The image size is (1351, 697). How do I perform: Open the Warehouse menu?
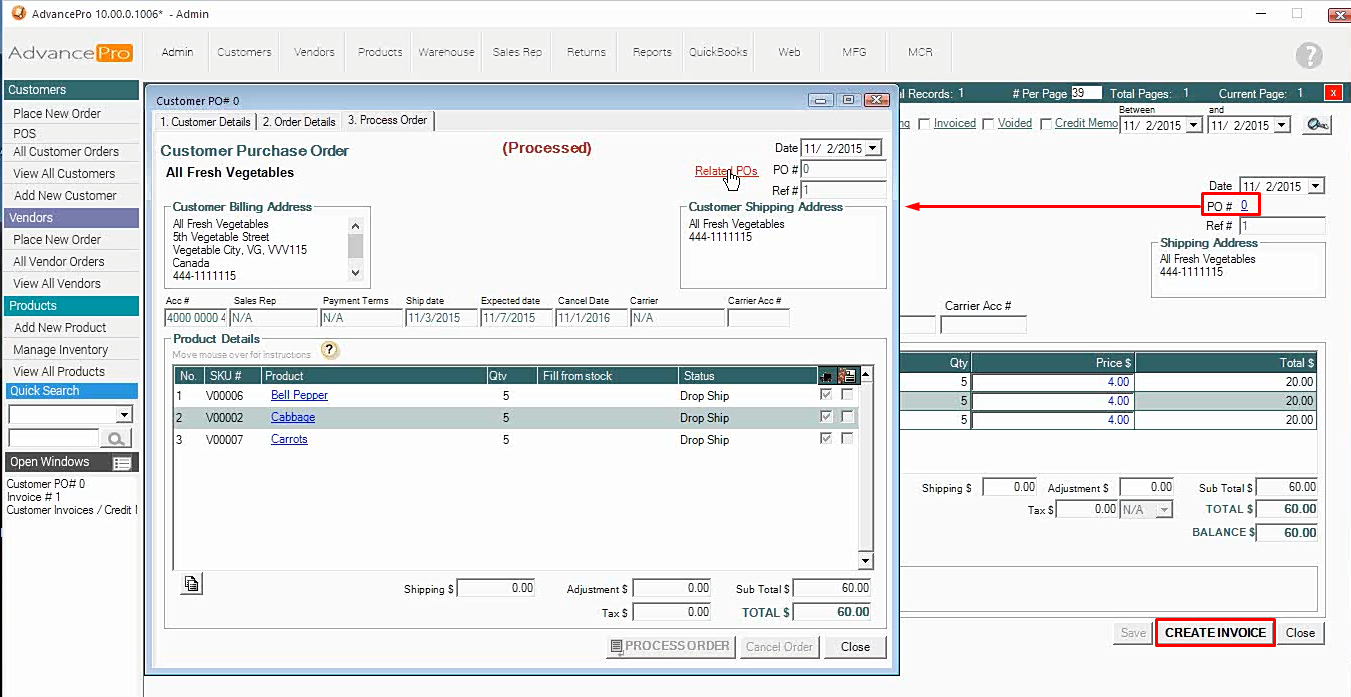coord(446,52)
